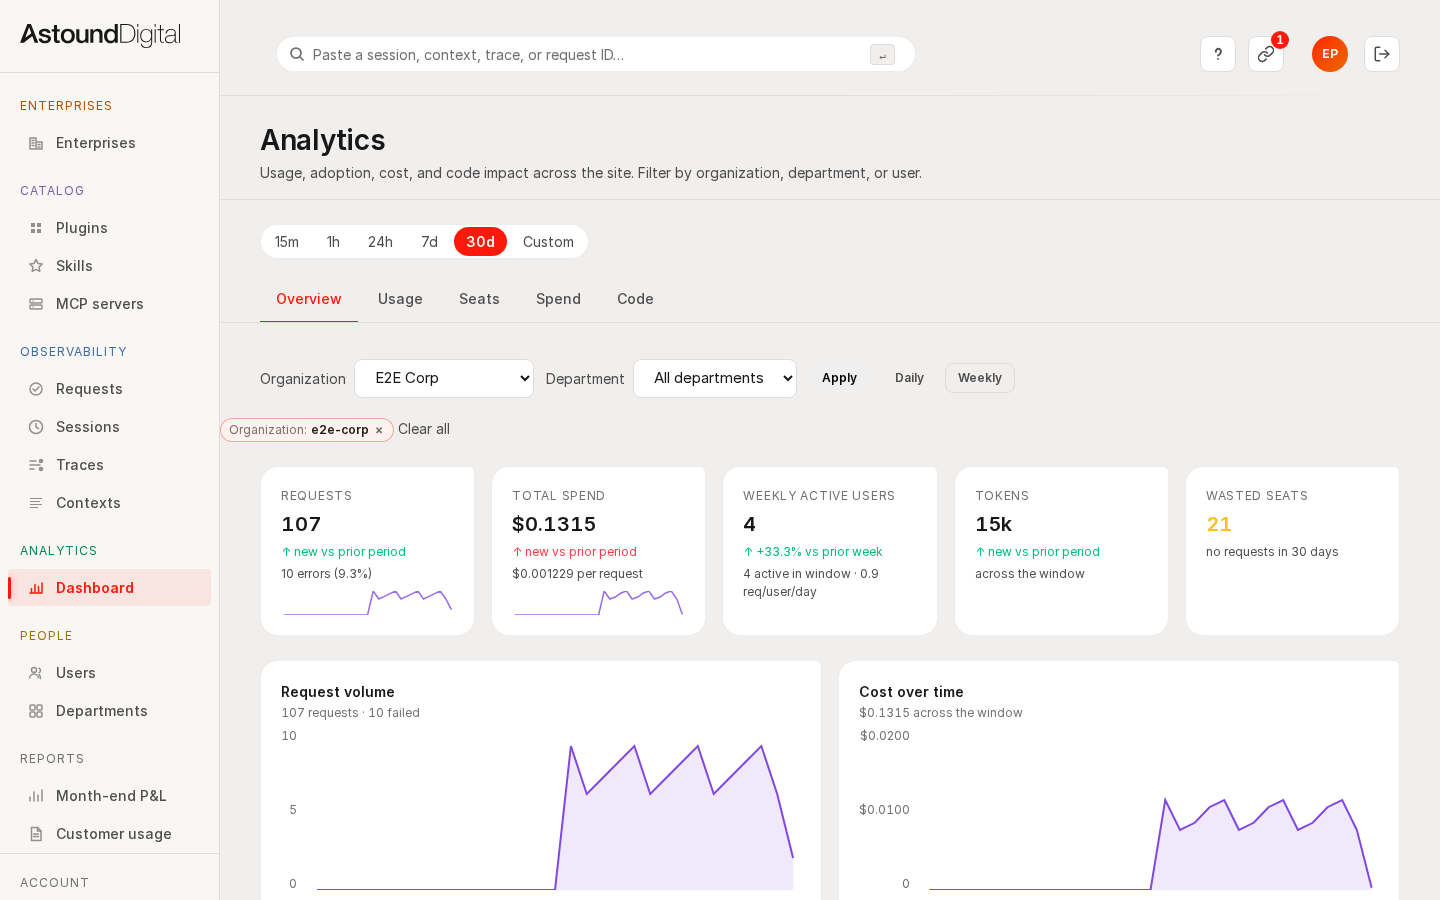Open Users icon in sidebar
1440x900 pixels.
pos(36,673)
